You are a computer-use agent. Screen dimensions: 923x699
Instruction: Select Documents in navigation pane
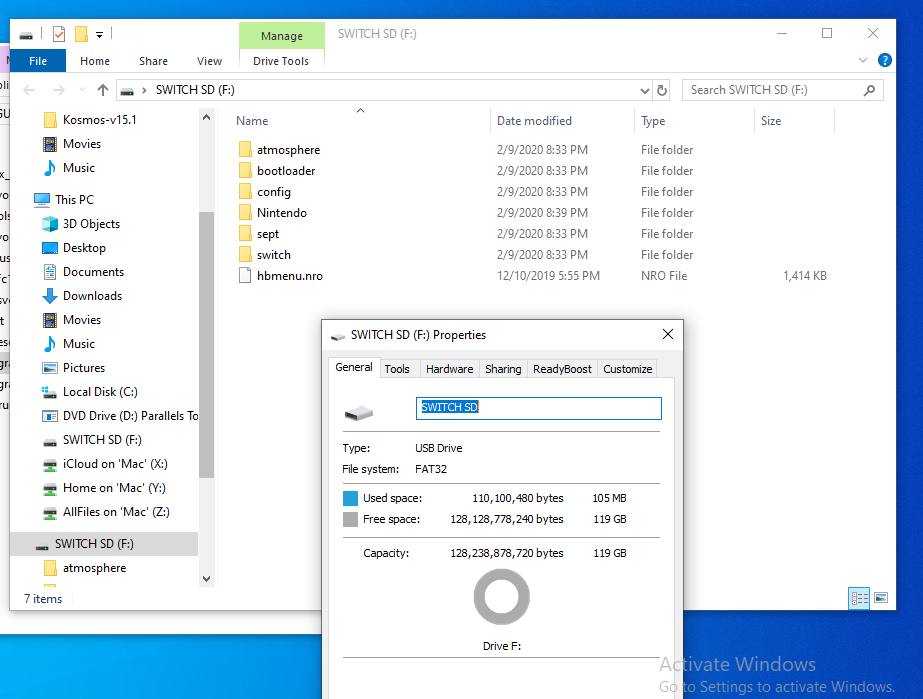pos(93,271)
